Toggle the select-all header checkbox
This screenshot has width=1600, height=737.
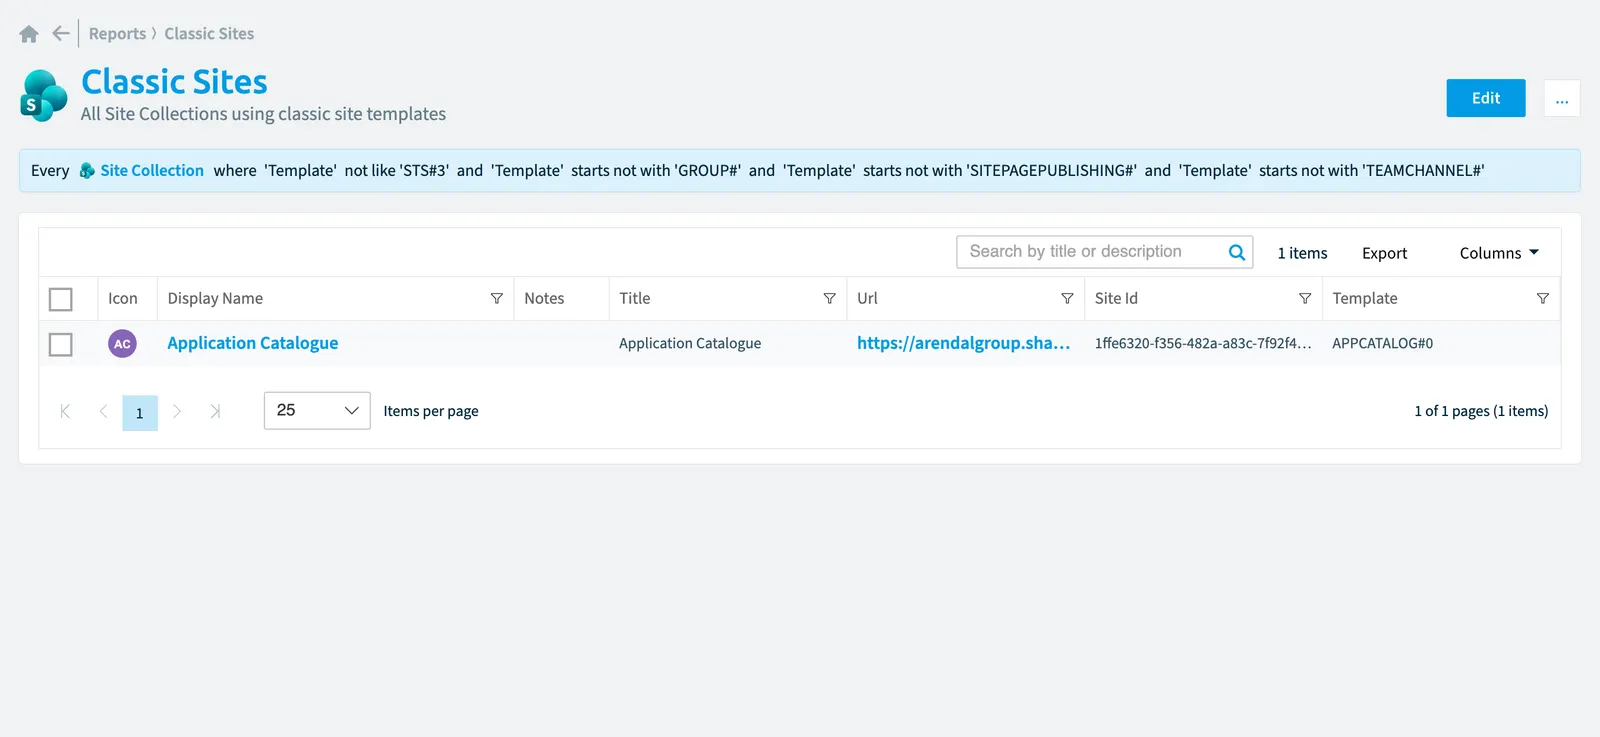point(61,299)
